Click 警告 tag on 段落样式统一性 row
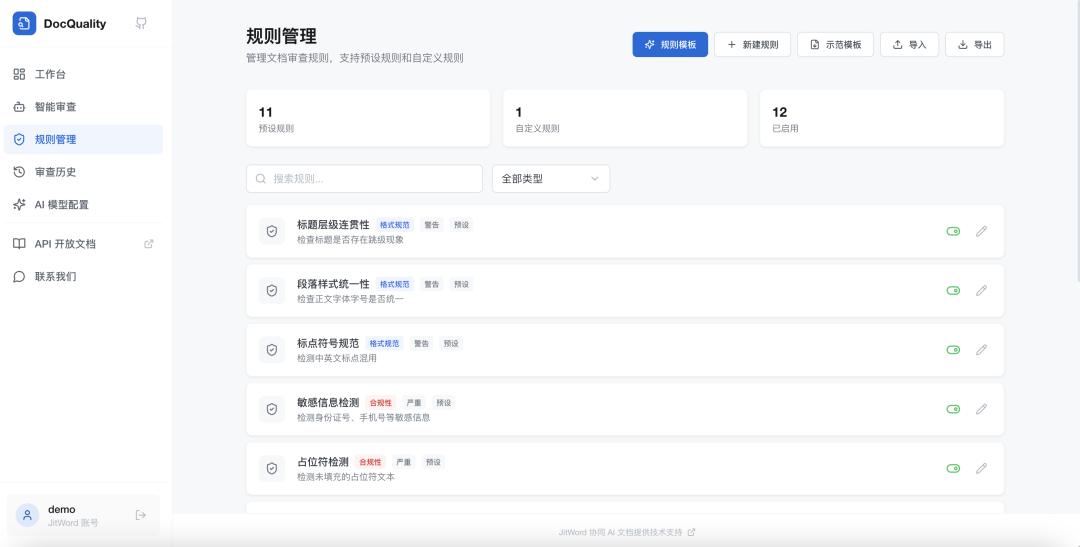Viewport: 1080px width, 547px height. click(432, 284)
